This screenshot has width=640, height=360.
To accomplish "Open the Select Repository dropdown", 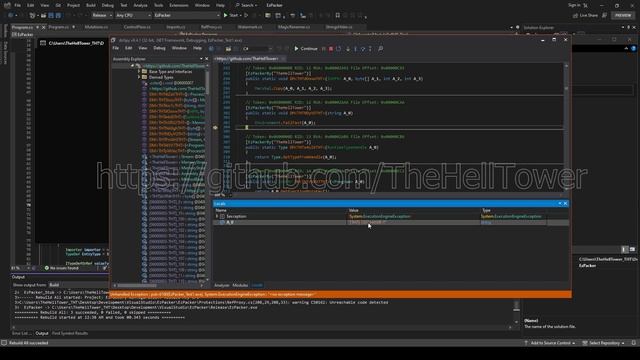I will (x=604, y=343).
